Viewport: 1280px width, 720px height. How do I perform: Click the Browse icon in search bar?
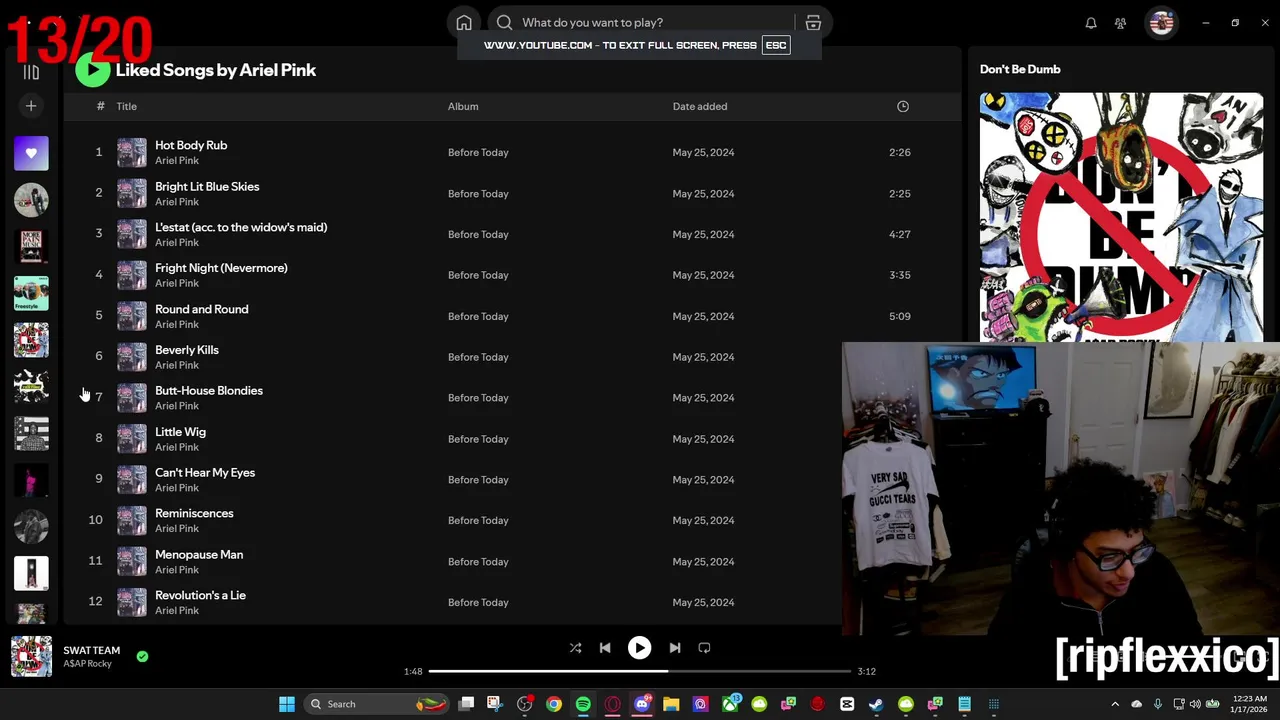(813, 22)
